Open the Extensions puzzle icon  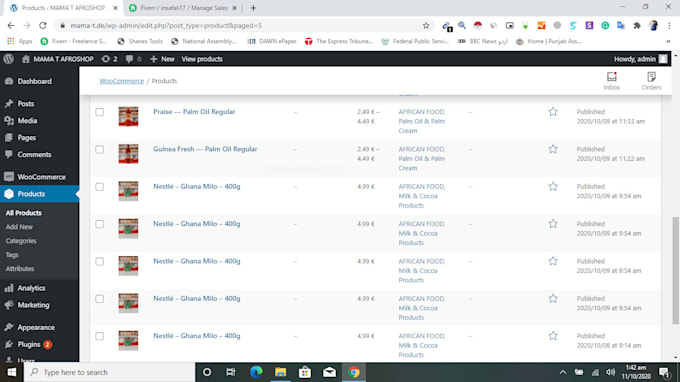coord(637,26)
